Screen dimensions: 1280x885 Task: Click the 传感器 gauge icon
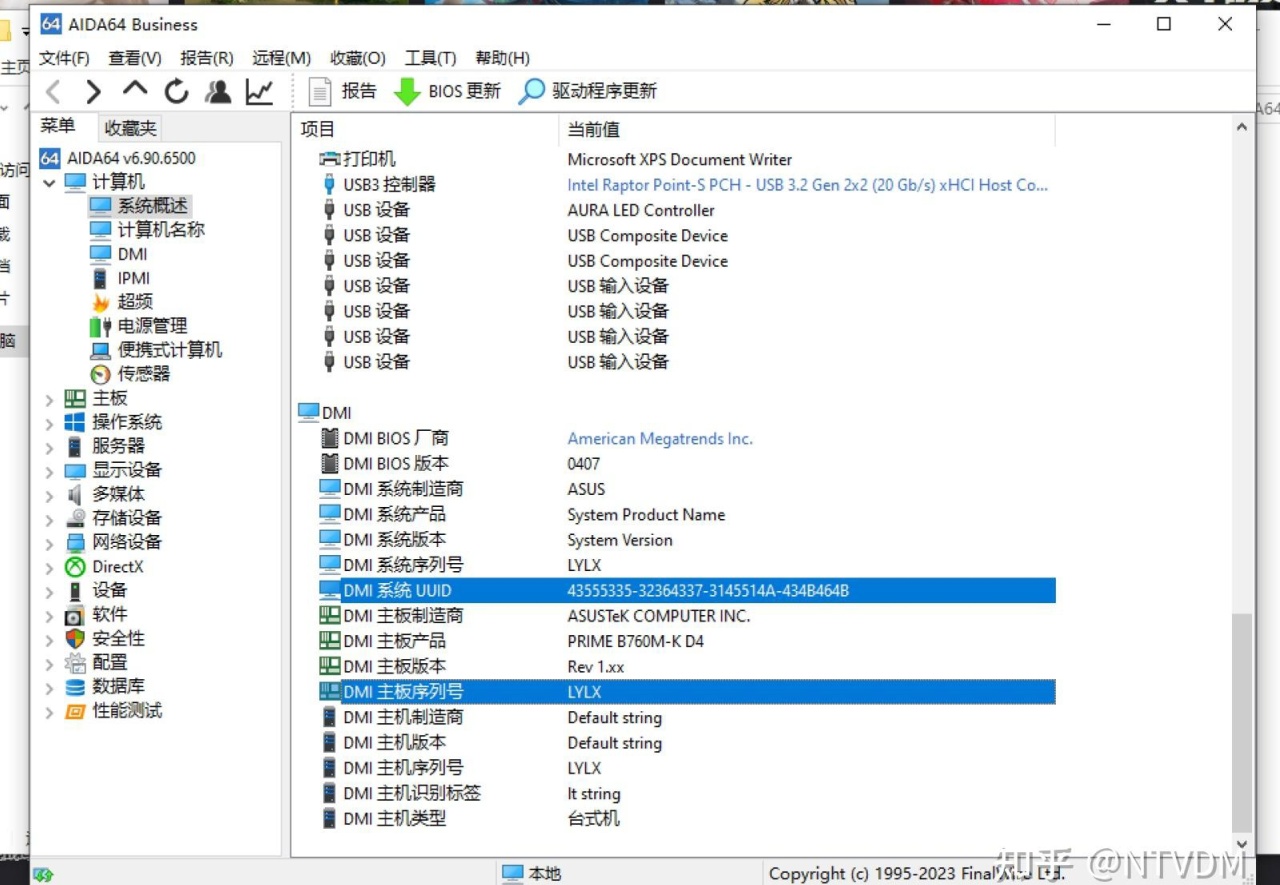pos(100,374)
